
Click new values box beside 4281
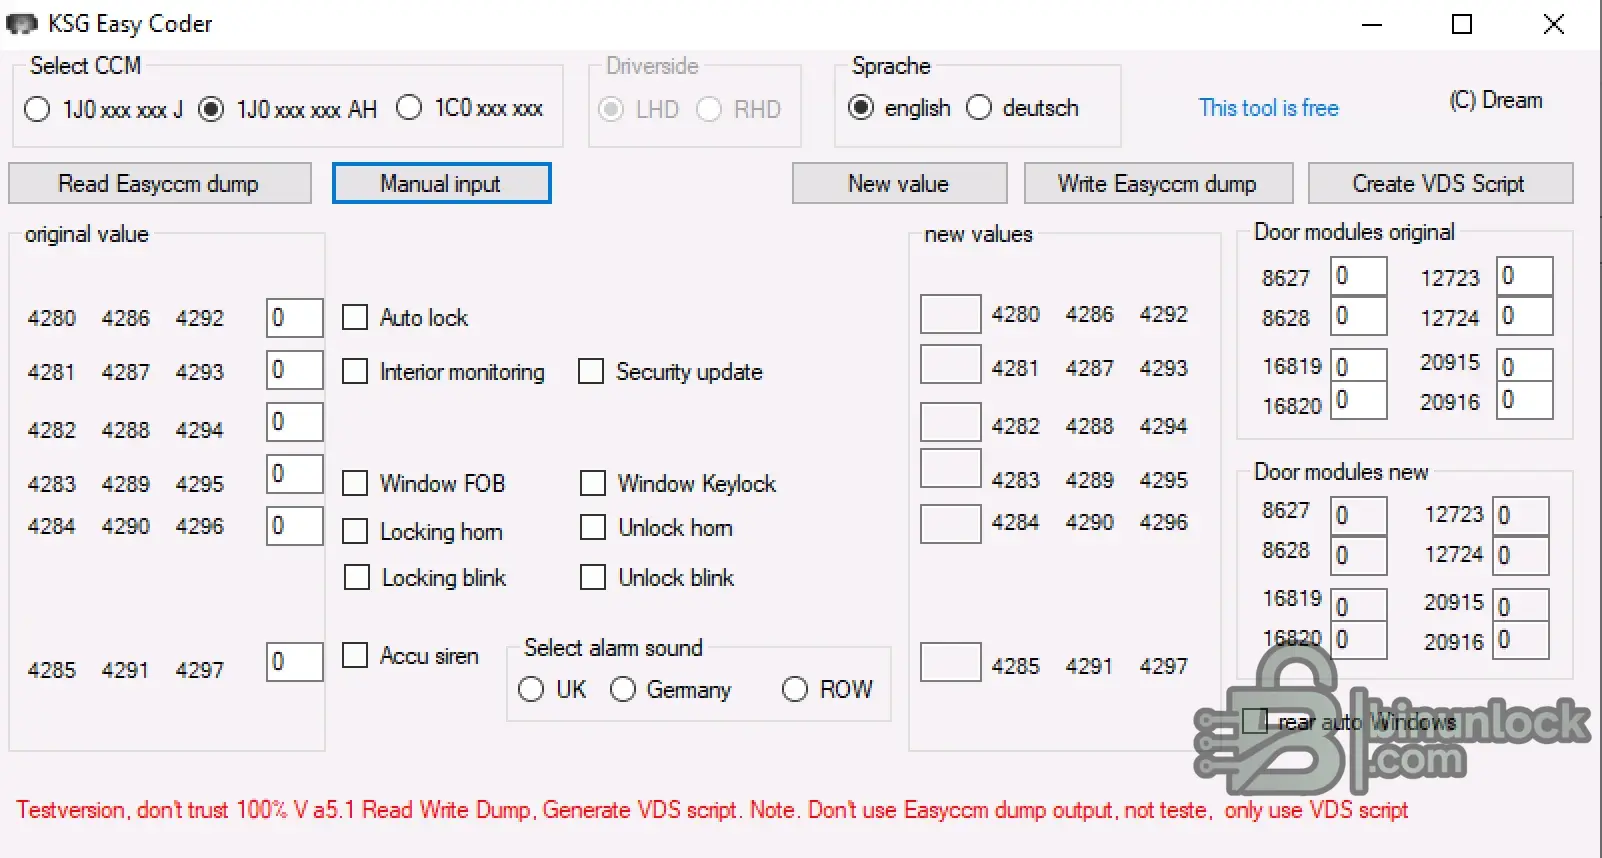(x=951, y=364)
